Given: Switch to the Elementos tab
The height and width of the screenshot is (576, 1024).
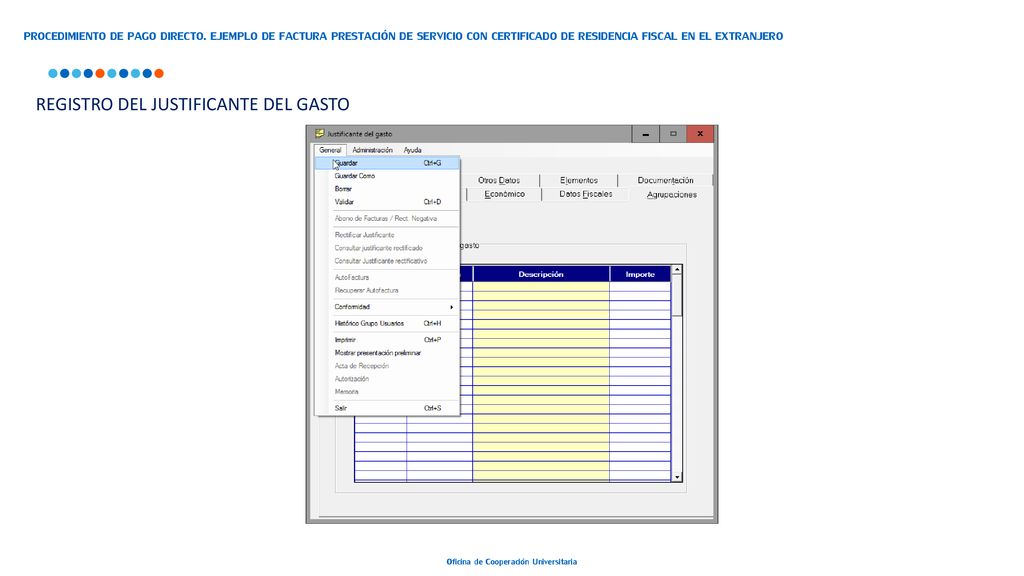Looking at the screenshot, I should click(579, 180).
